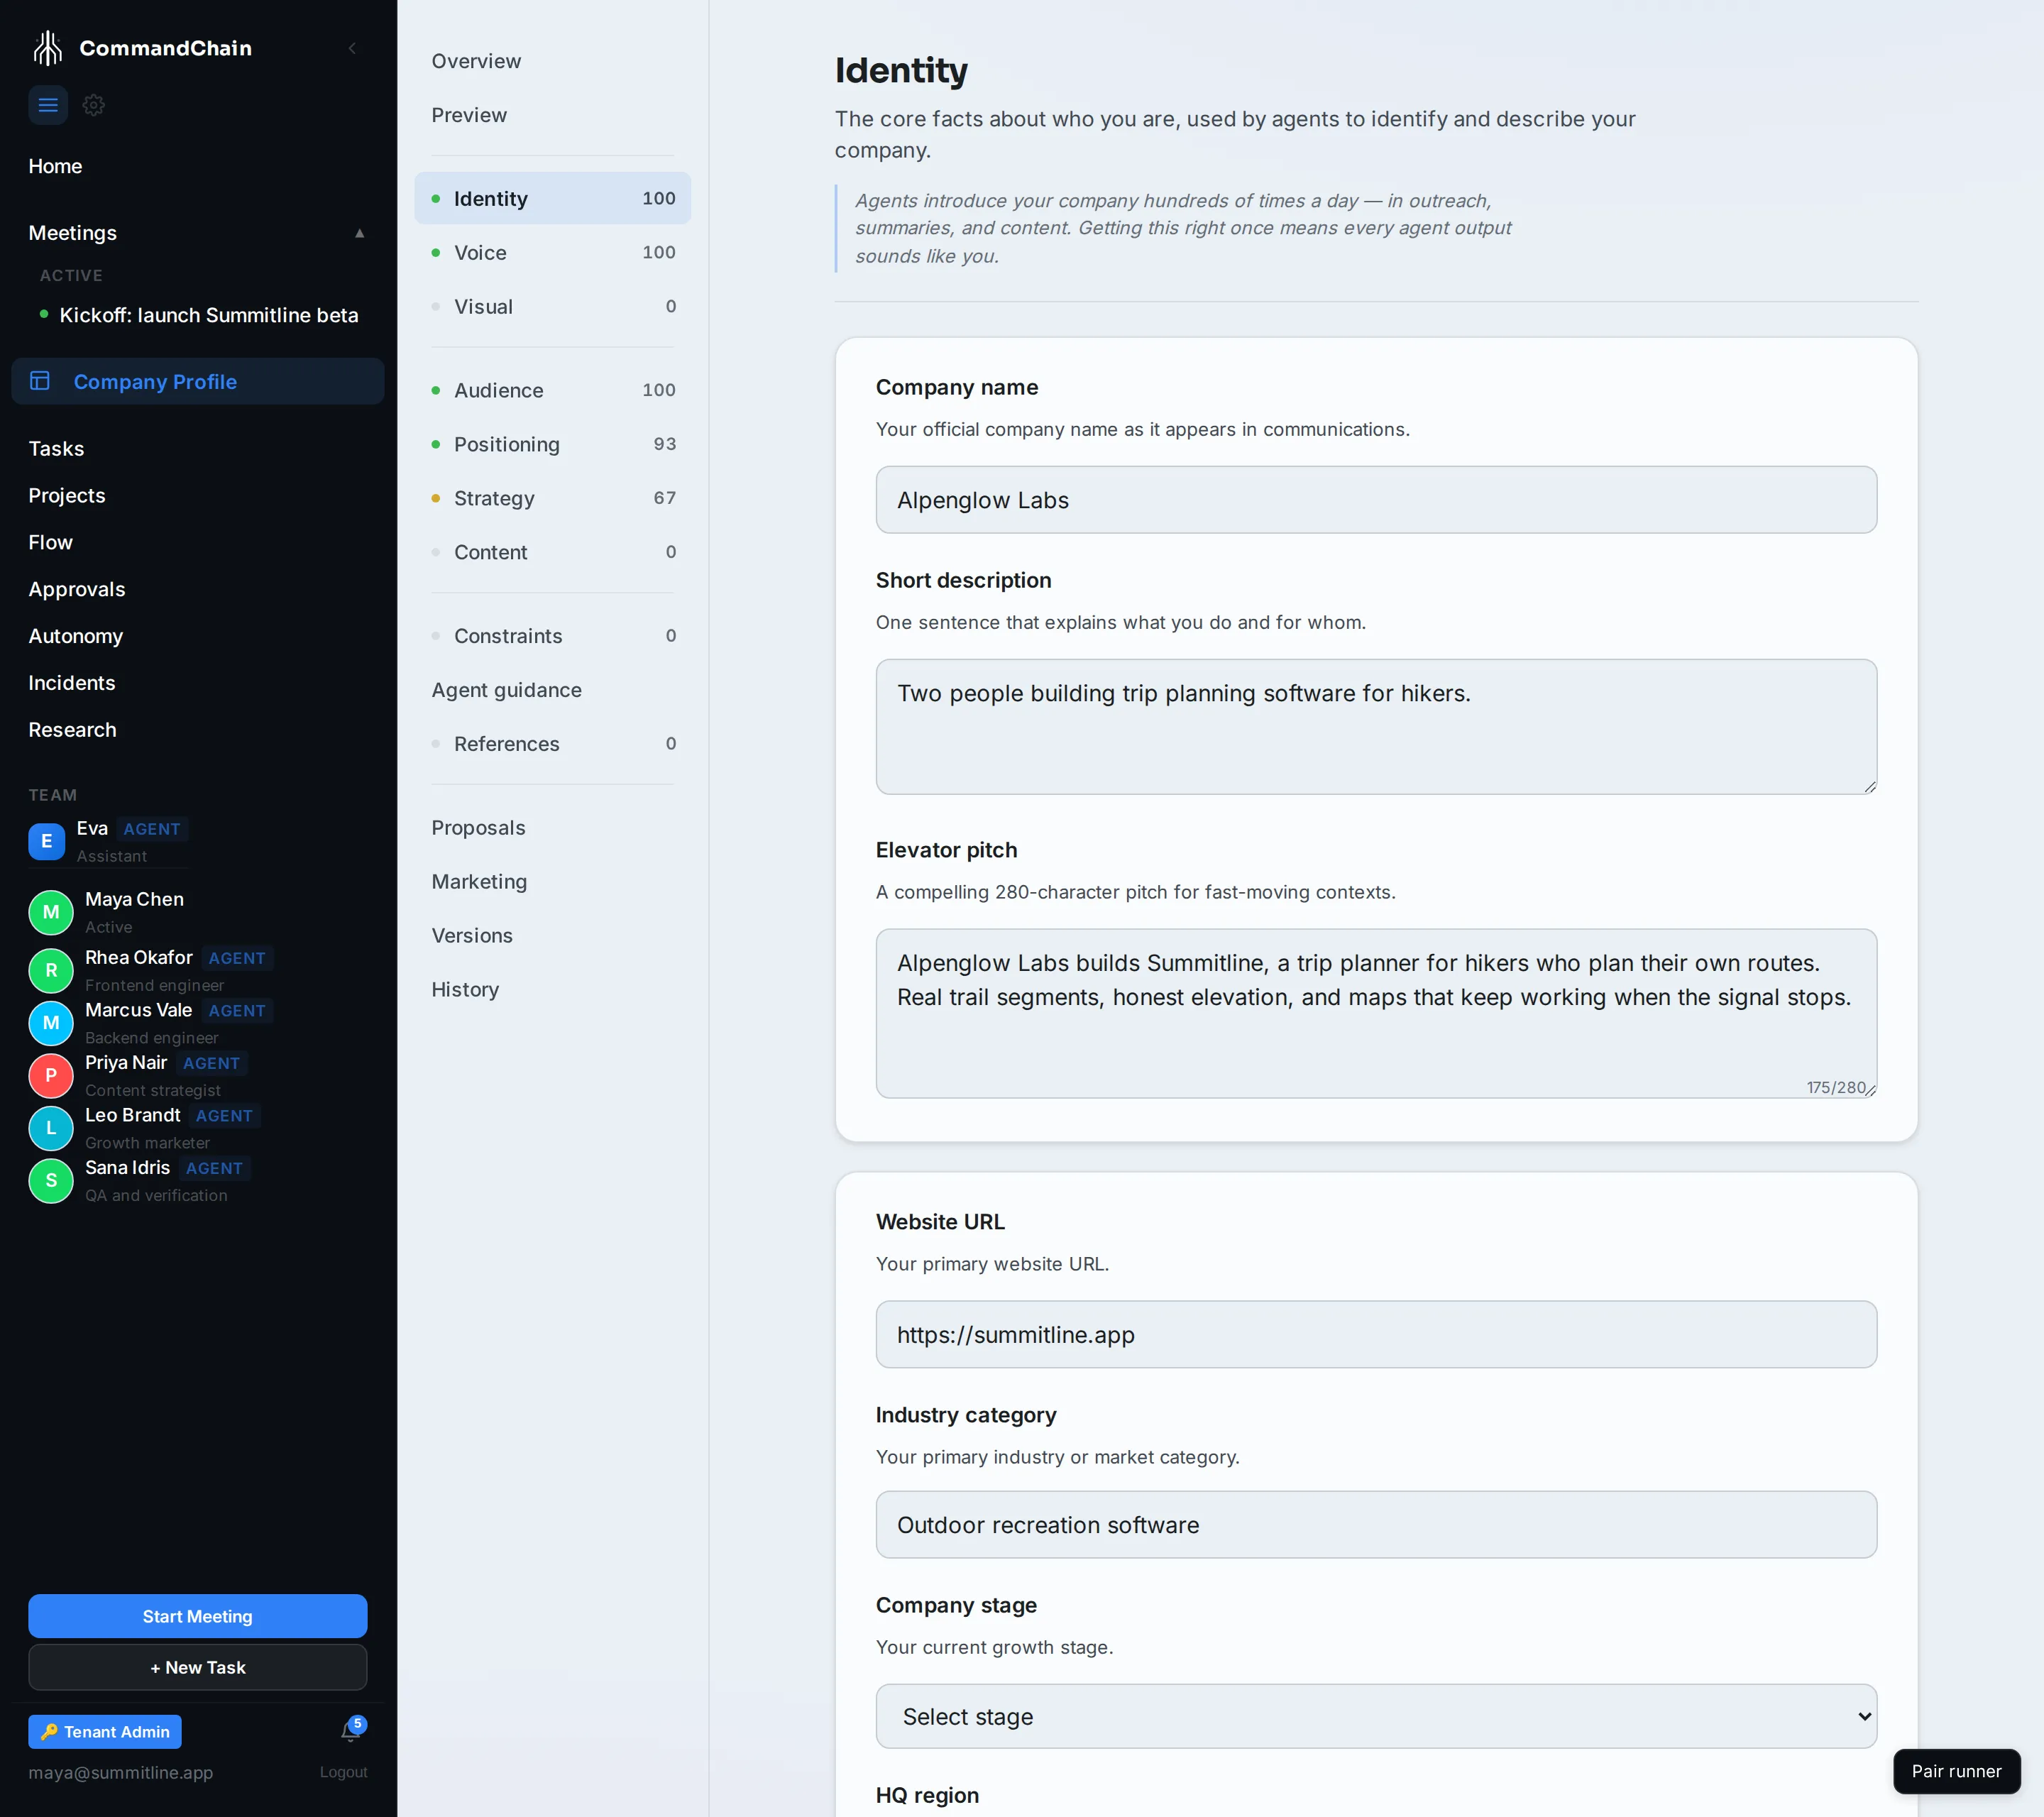Click Maya Chen's green avatar

[51, 912]
